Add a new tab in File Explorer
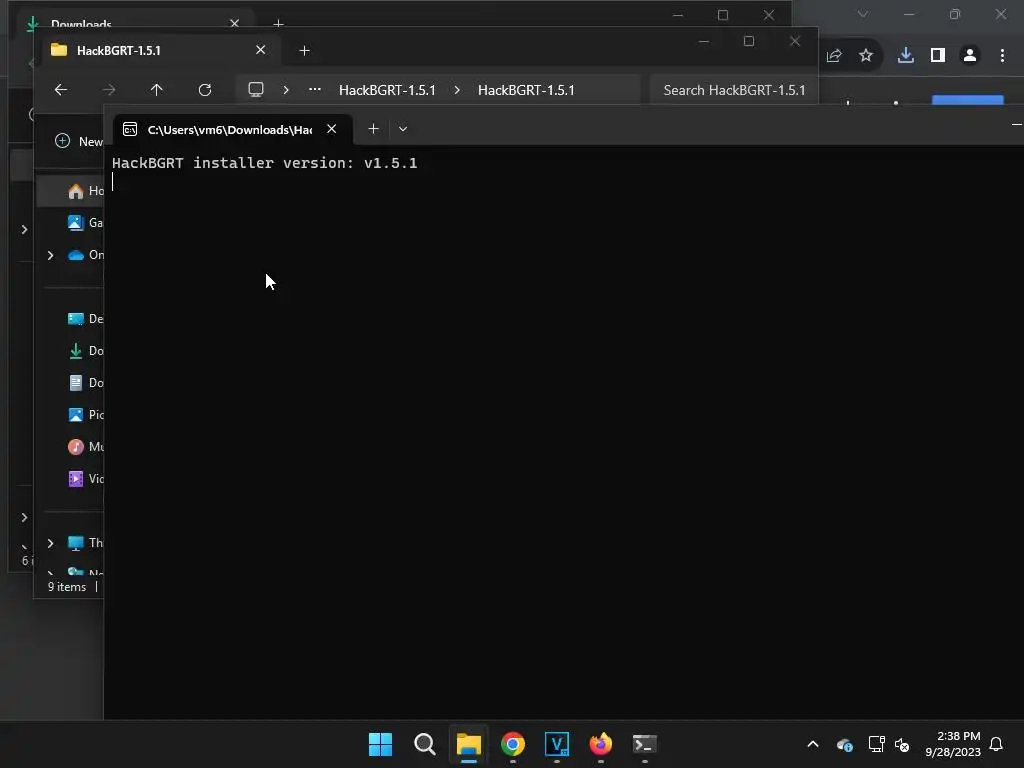This screenshot has width=1024, height=768. pos(304,50)
